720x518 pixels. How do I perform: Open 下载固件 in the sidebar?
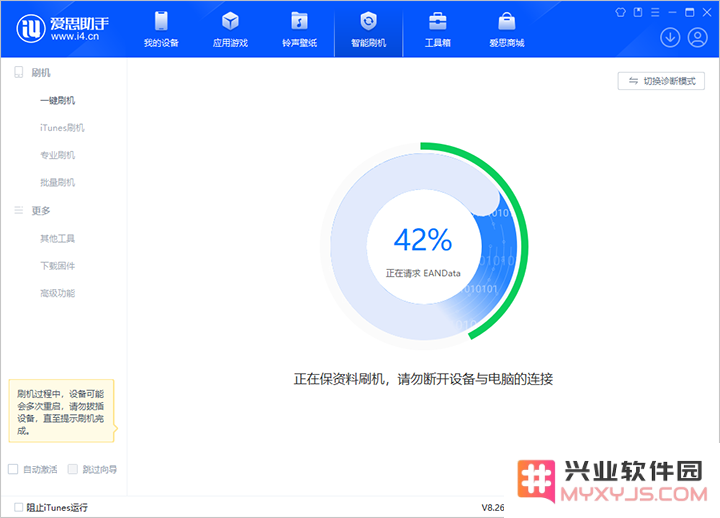pos(57,265)
